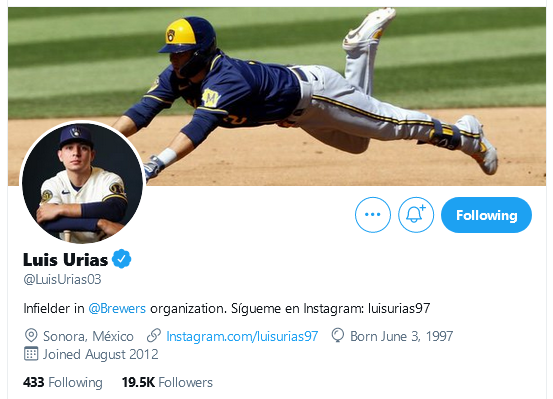Click the @LuisUrias03 handle
The width and height of the screenshot is (553, 399).
click(x=62, y=279)
